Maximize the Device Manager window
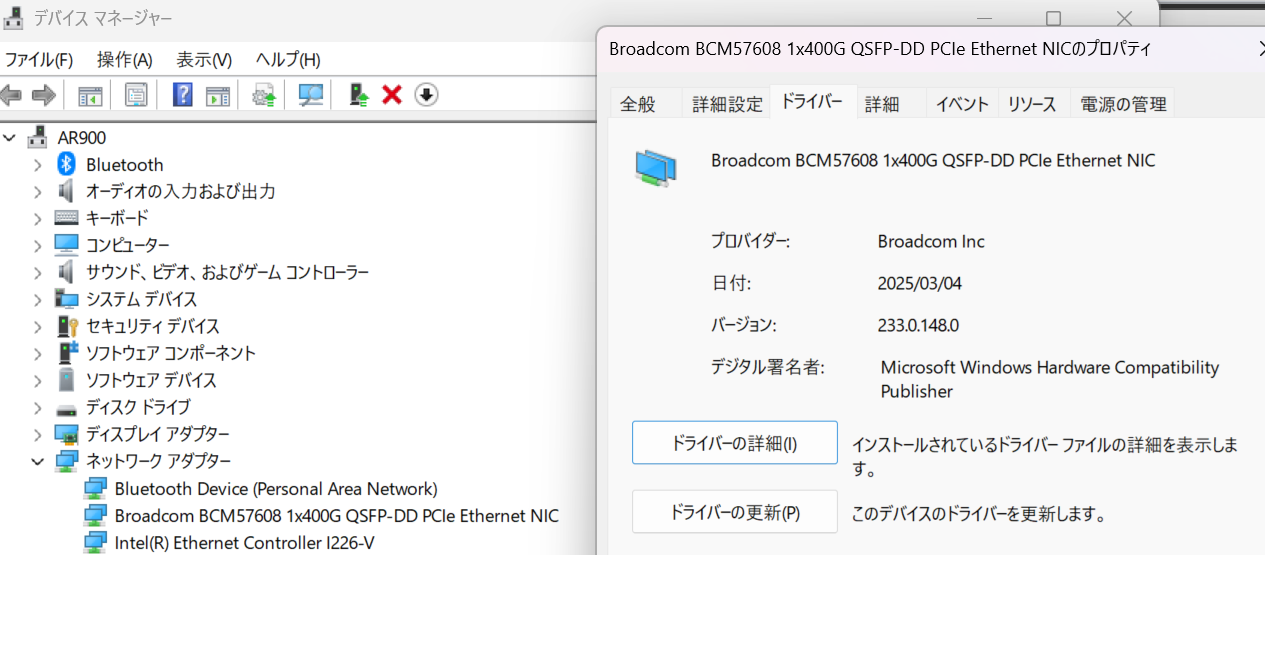This screenshot has width=1265, height=648. coord(1053,19)
